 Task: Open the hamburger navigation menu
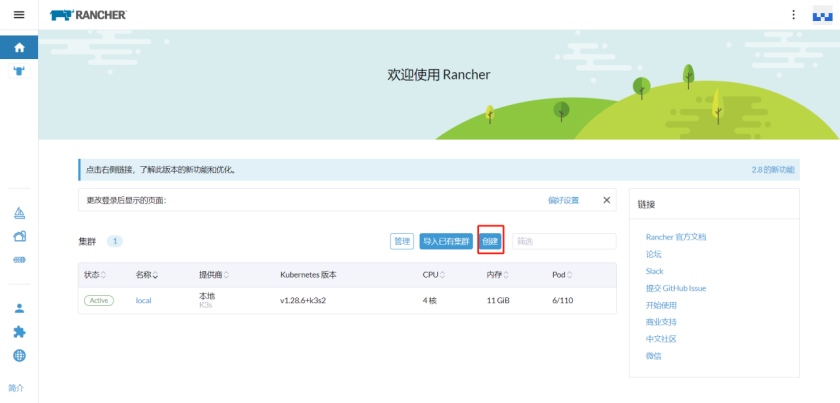pyautogui.click(x=19, y=15)
